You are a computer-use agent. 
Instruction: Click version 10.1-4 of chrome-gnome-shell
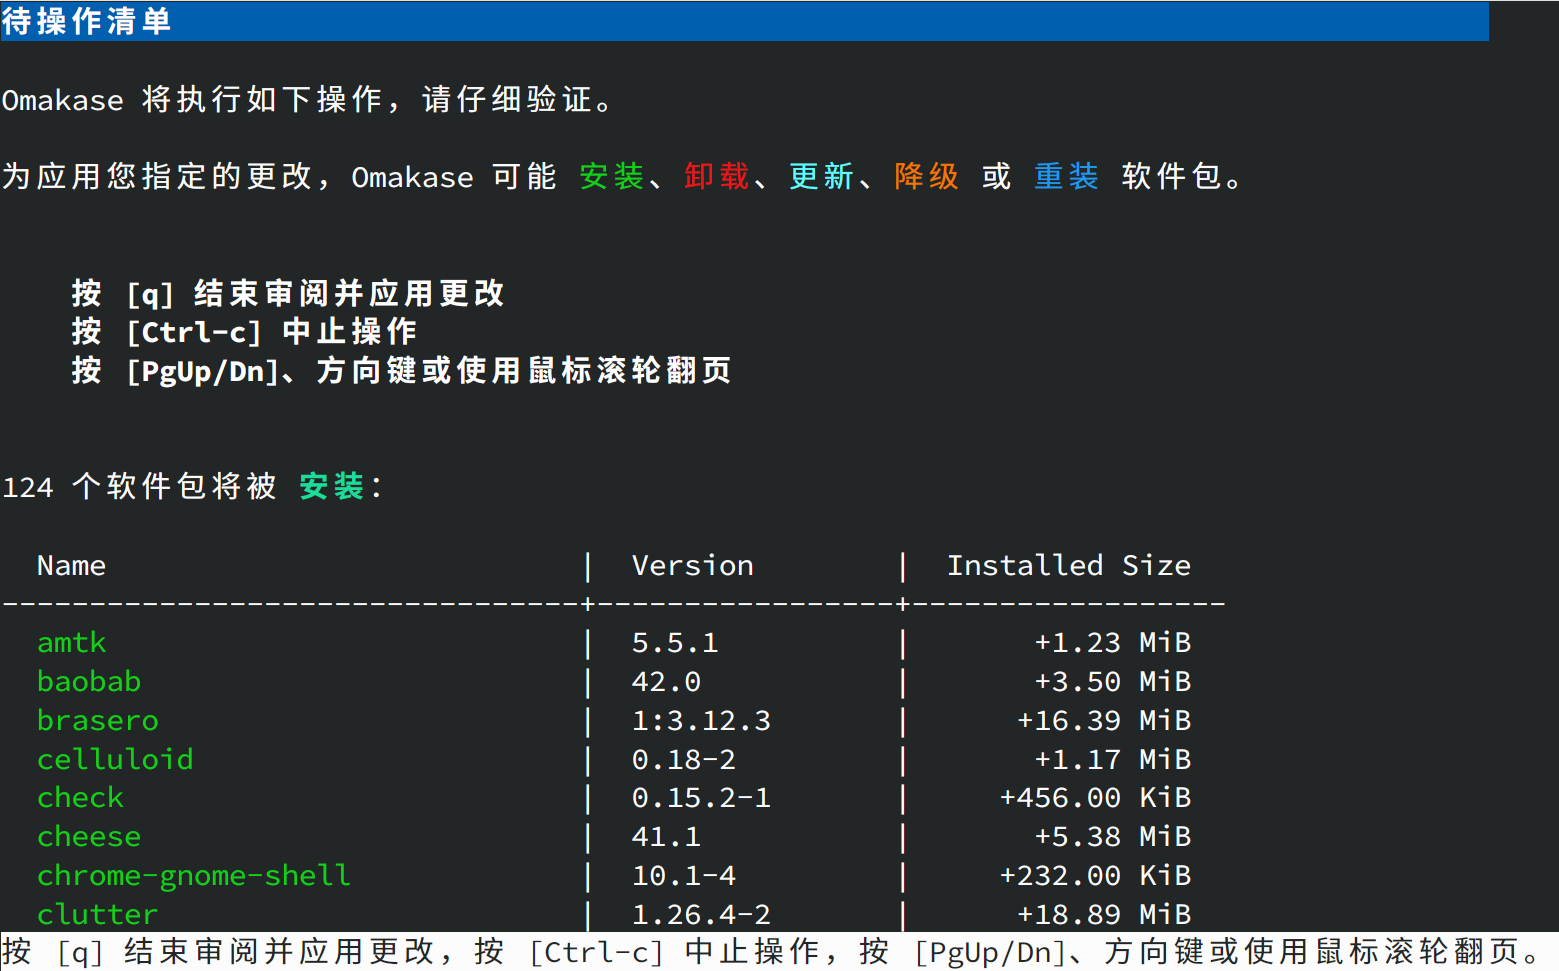click(684, 876)
